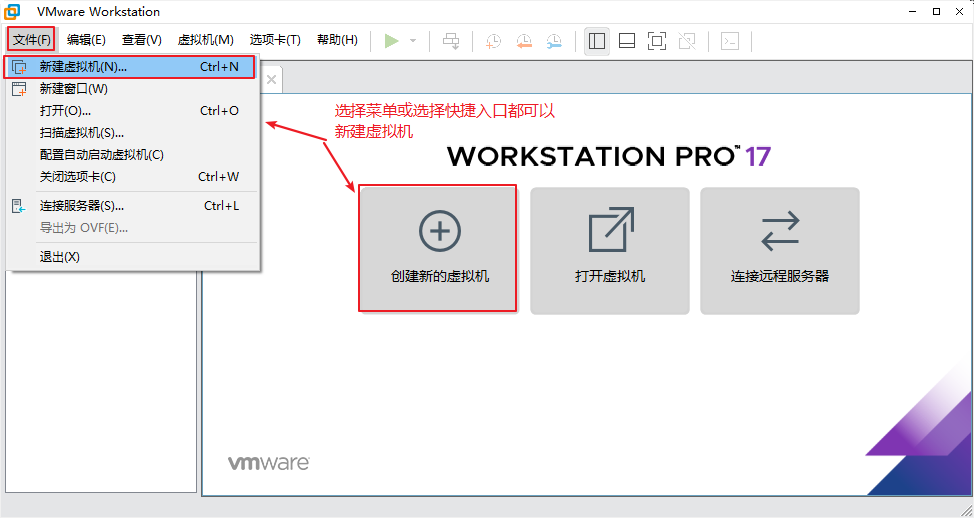Close the home tab with the X
This screenshot has width=976, height=518.
[271, 80]
